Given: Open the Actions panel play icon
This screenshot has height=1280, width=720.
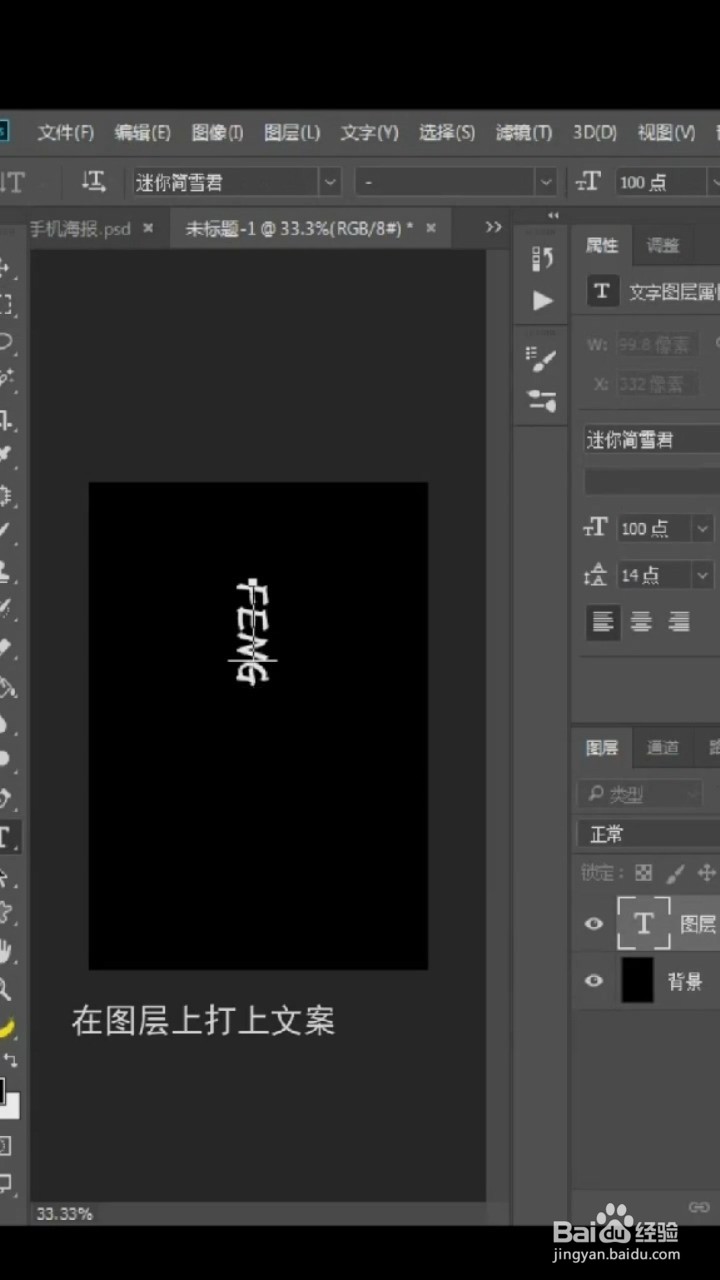Looking at the screenshot, I should coord(542,300).
